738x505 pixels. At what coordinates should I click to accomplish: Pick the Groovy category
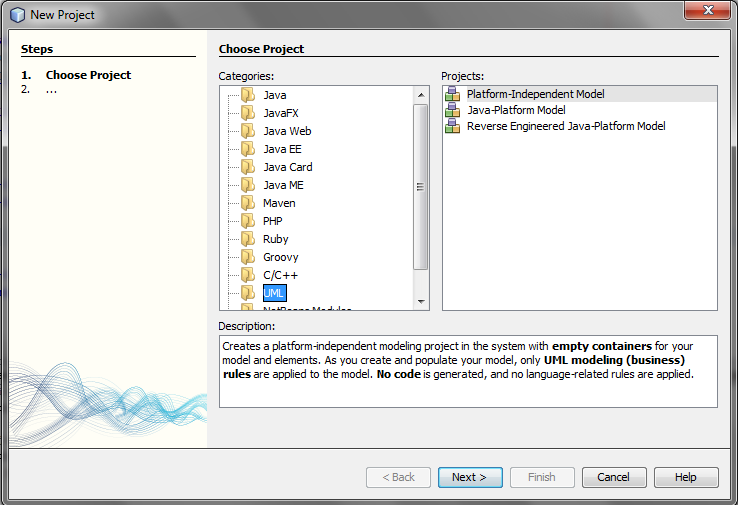(x=281, y=257)
